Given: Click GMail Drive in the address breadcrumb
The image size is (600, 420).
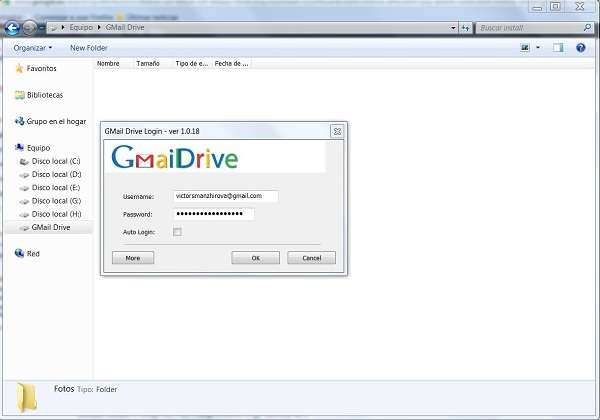Looking at the screenshot, I should pyautogui.click(x=125, y=28).
